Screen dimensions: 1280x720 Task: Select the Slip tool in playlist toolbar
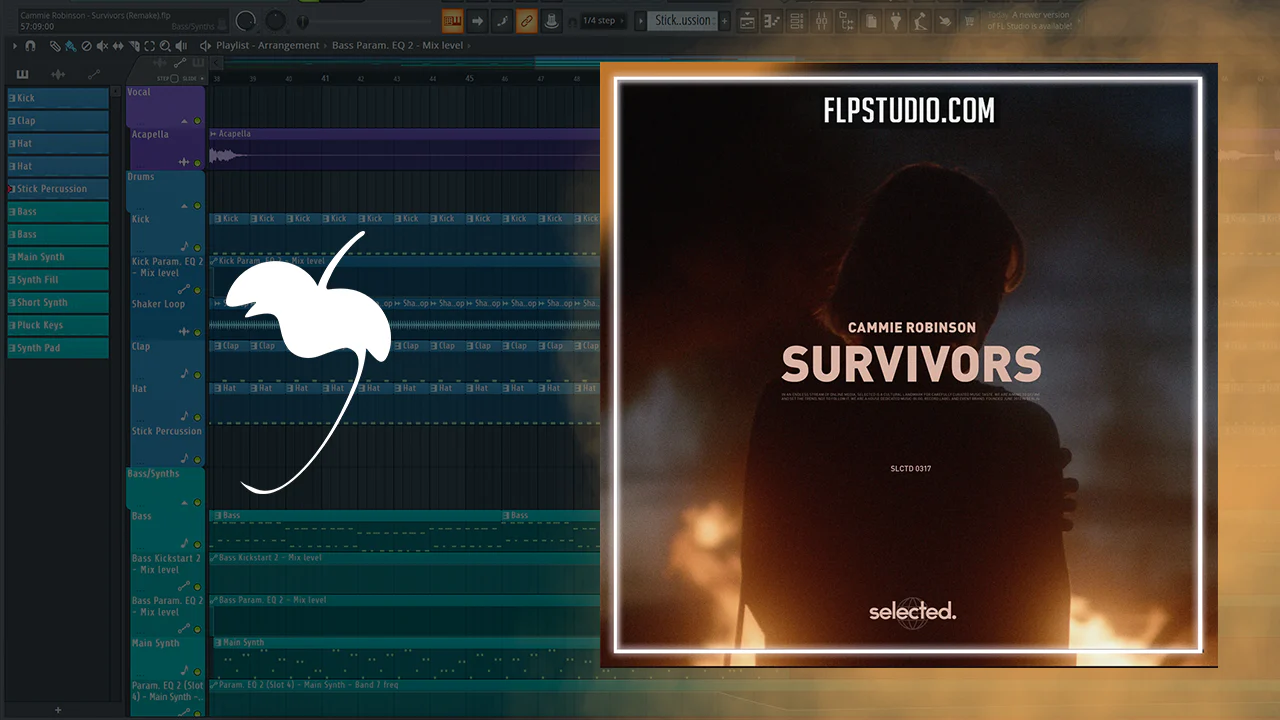pyautogui.click(x=118, y=45)
